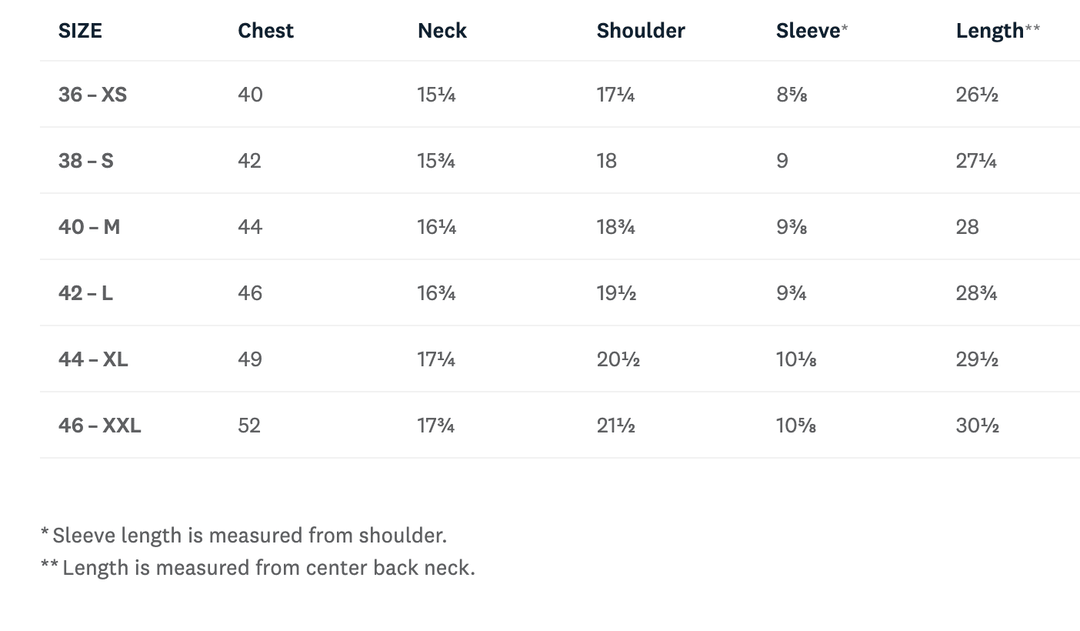Viewport: 1080px width, 631px height.
Task: Select the 44 – XL size row label
Action: coord(93,359)
